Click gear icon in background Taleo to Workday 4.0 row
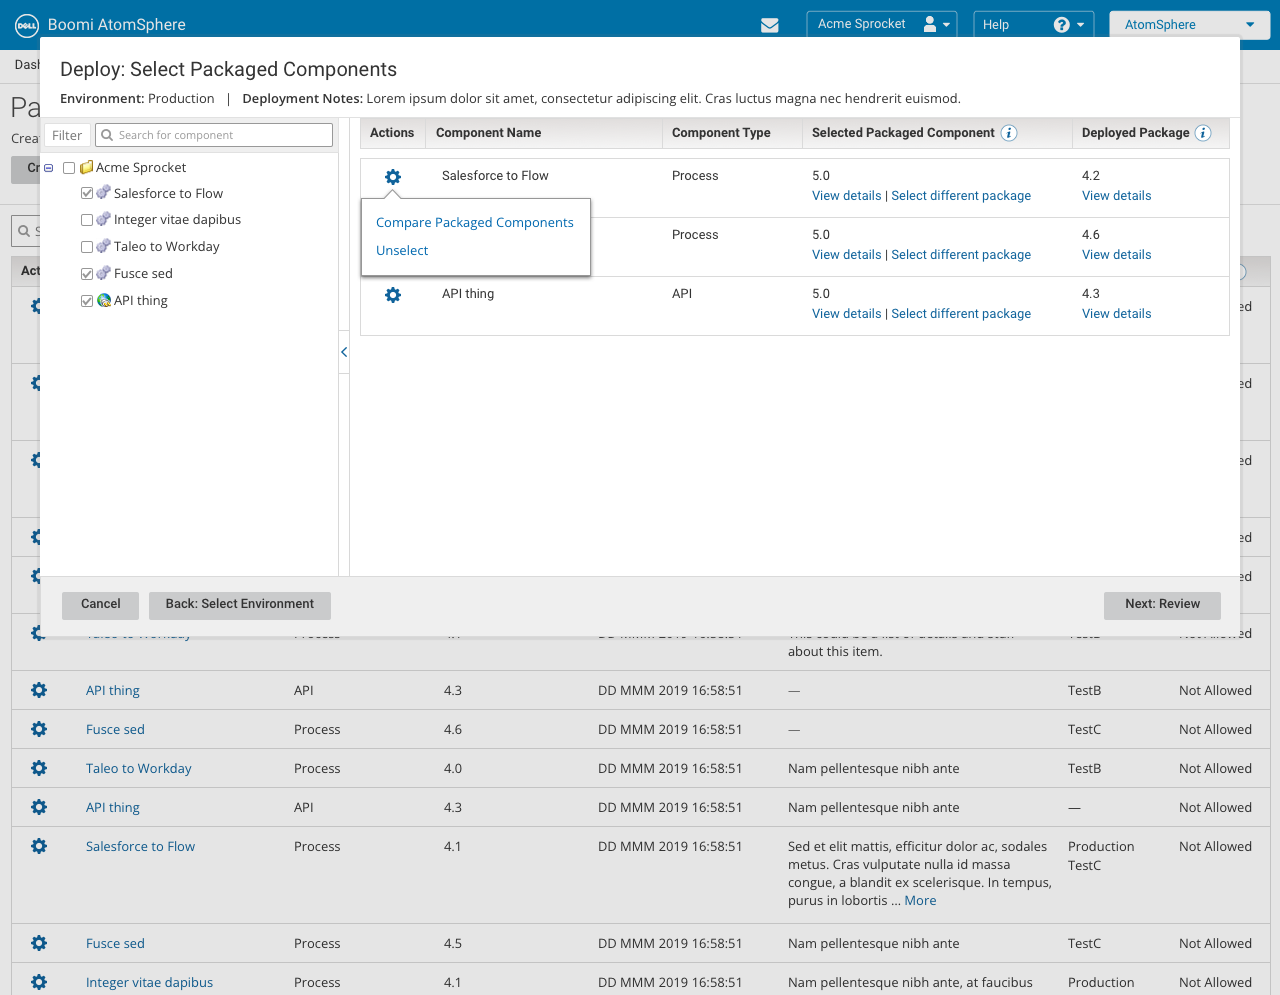This screenshot has width=1280, height=995. [x=39, y=768]
